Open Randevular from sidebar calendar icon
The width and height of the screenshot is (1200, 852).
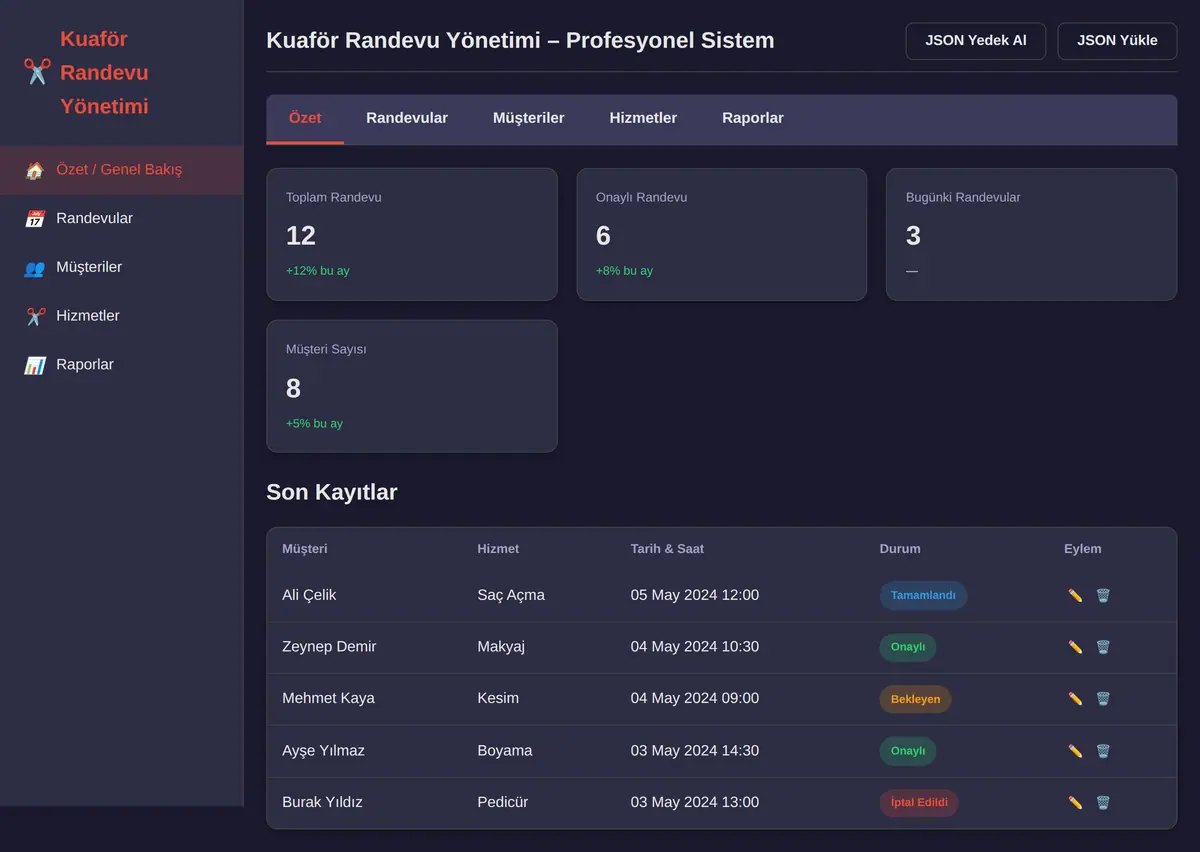click(35, 218)
